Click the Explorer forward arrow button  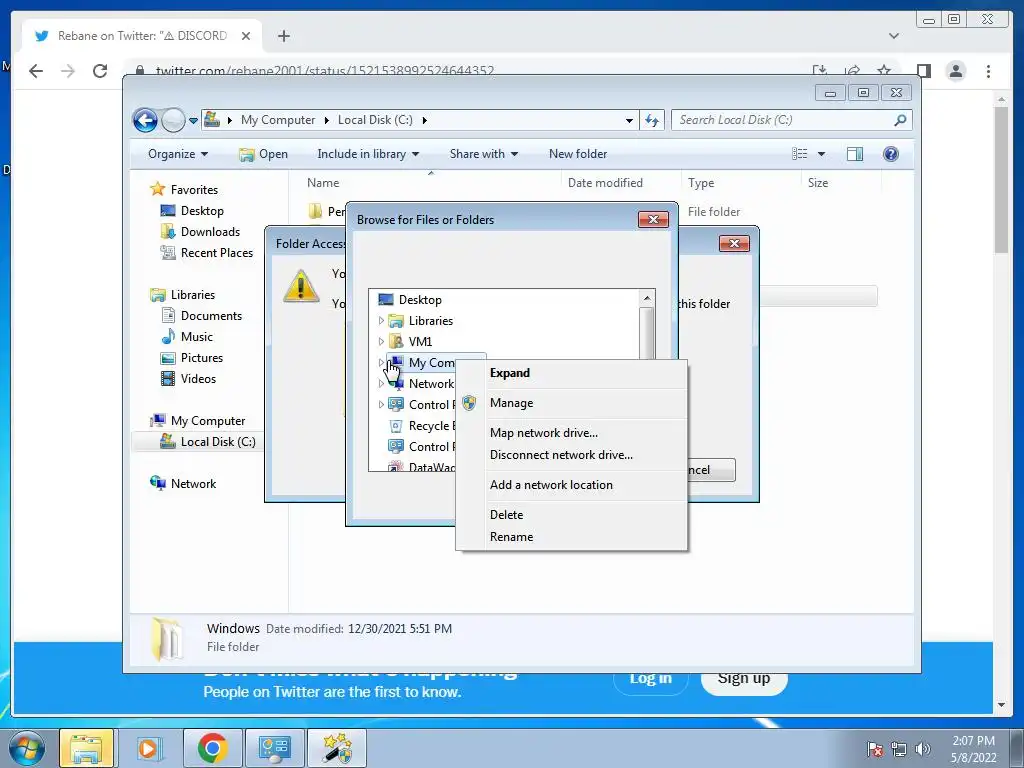173,120
